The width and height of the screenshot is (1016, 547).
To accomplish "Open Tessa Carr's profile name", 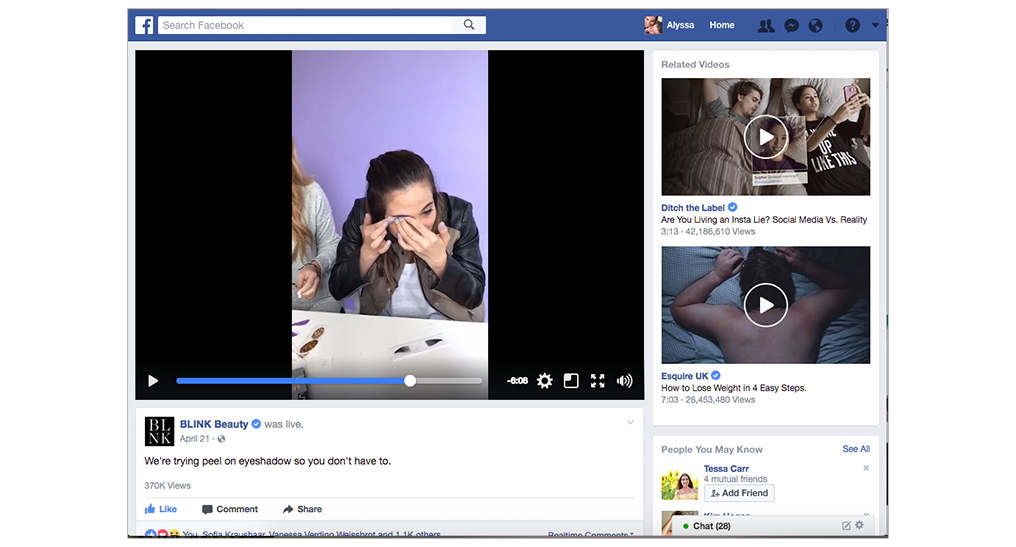I will 726,469.
